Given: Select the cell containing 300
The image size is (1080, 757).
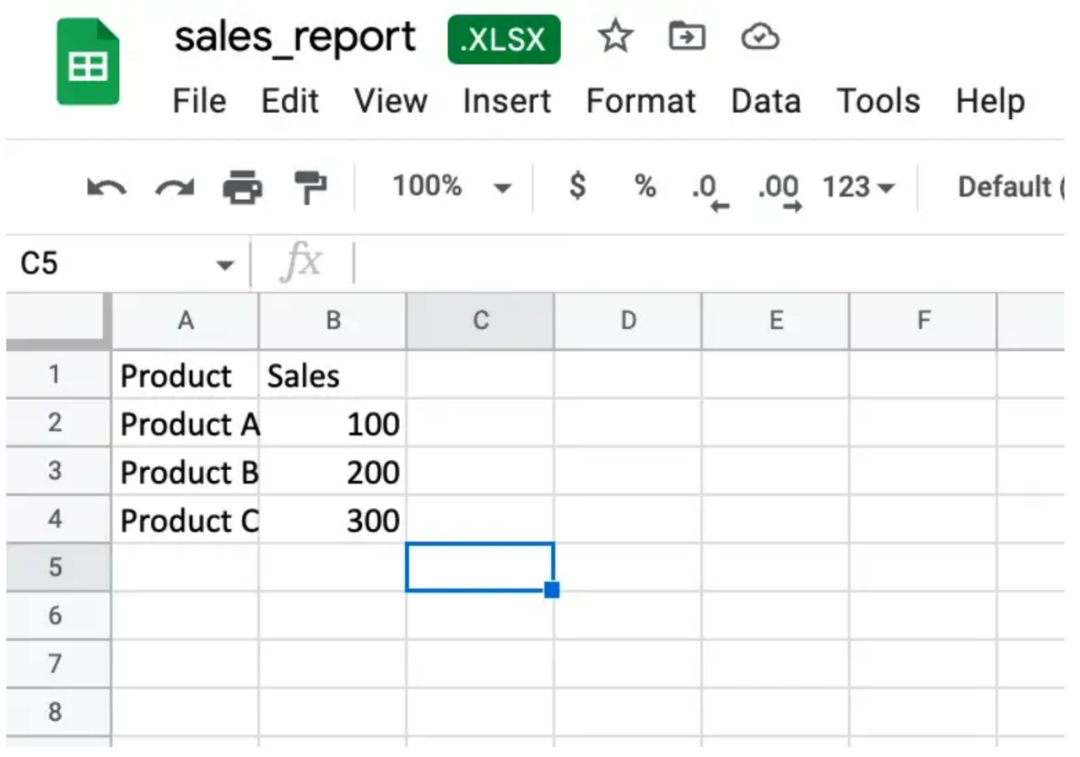Looking at the screenshot, I should (x=333, y=520).
